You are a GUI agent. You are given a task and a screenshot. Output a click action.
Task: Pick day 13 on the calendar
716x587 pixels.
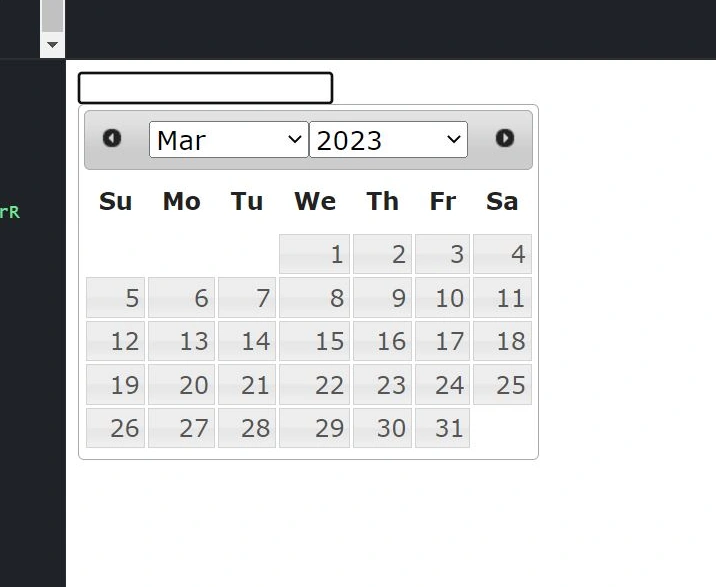pos(181,341)
